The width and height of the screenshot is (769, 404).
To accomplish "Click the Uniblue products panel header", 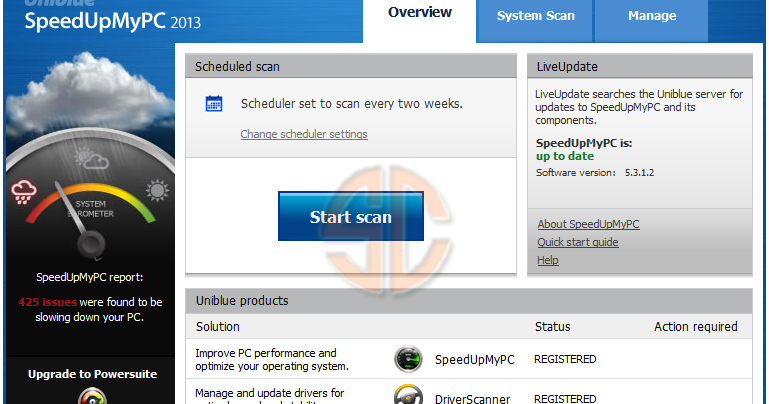I will coord(468,301).
